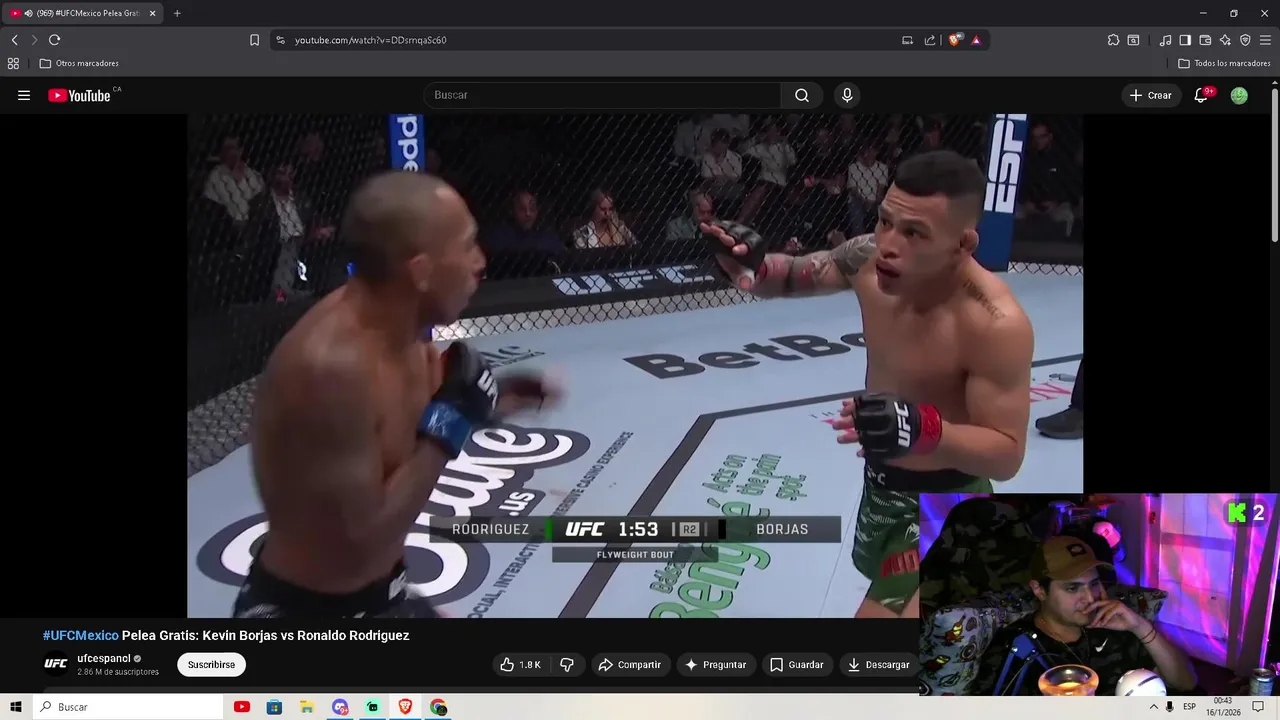This screenshot has width=1280, height=720.
Task: Change the ESP input language
Action: (x=1189, y=707)
